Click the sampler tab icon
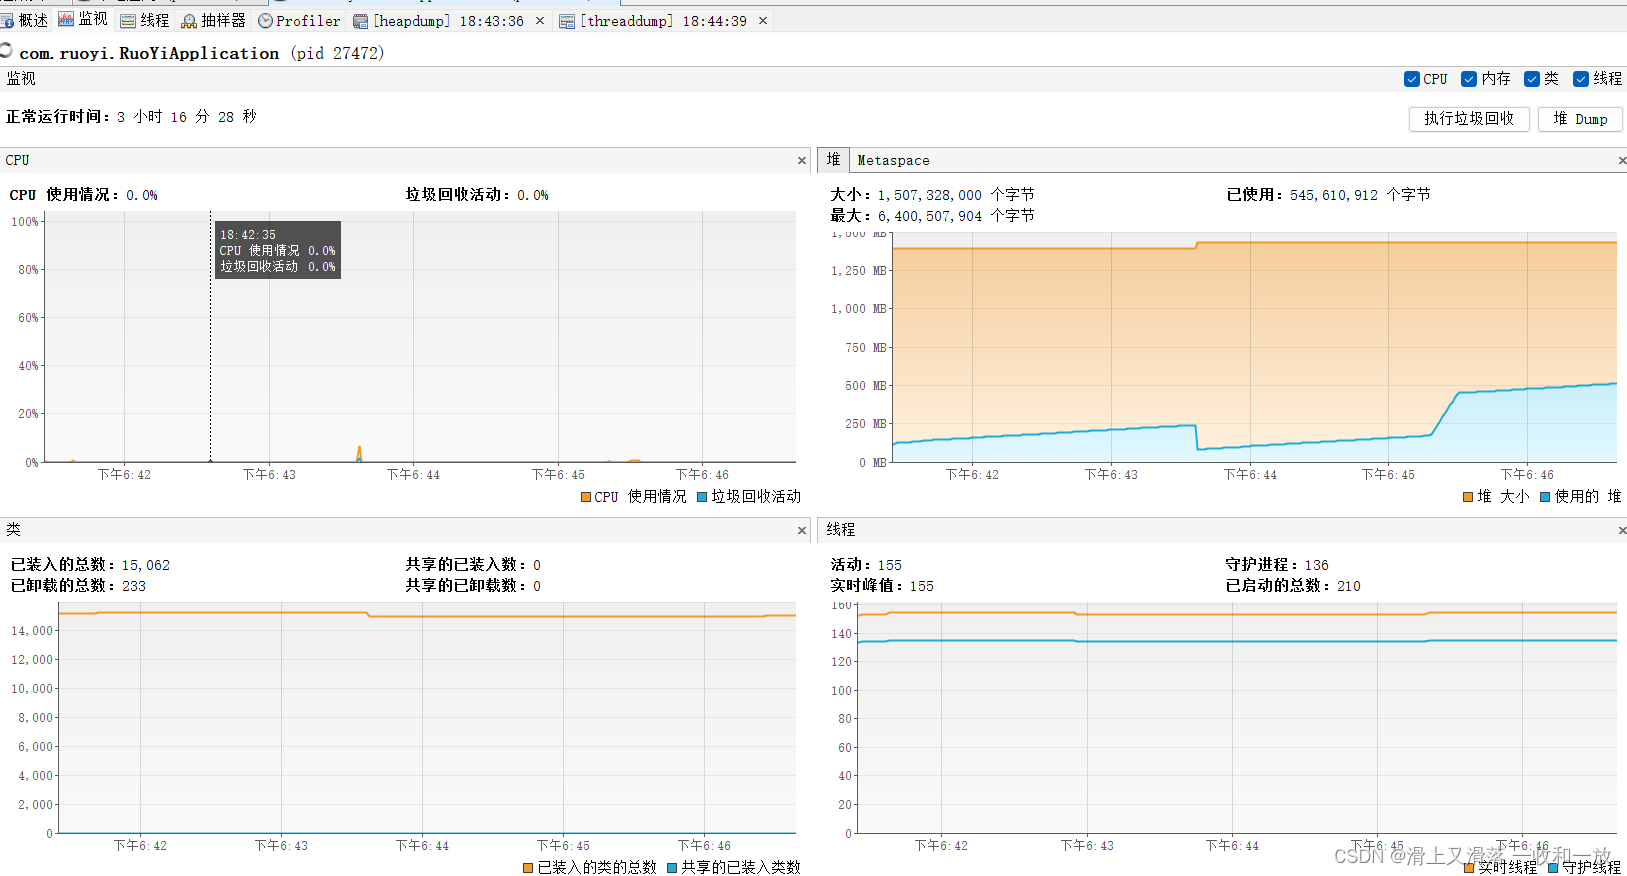Viewport: 1627px width, 876px height. [x=189, y=20]
